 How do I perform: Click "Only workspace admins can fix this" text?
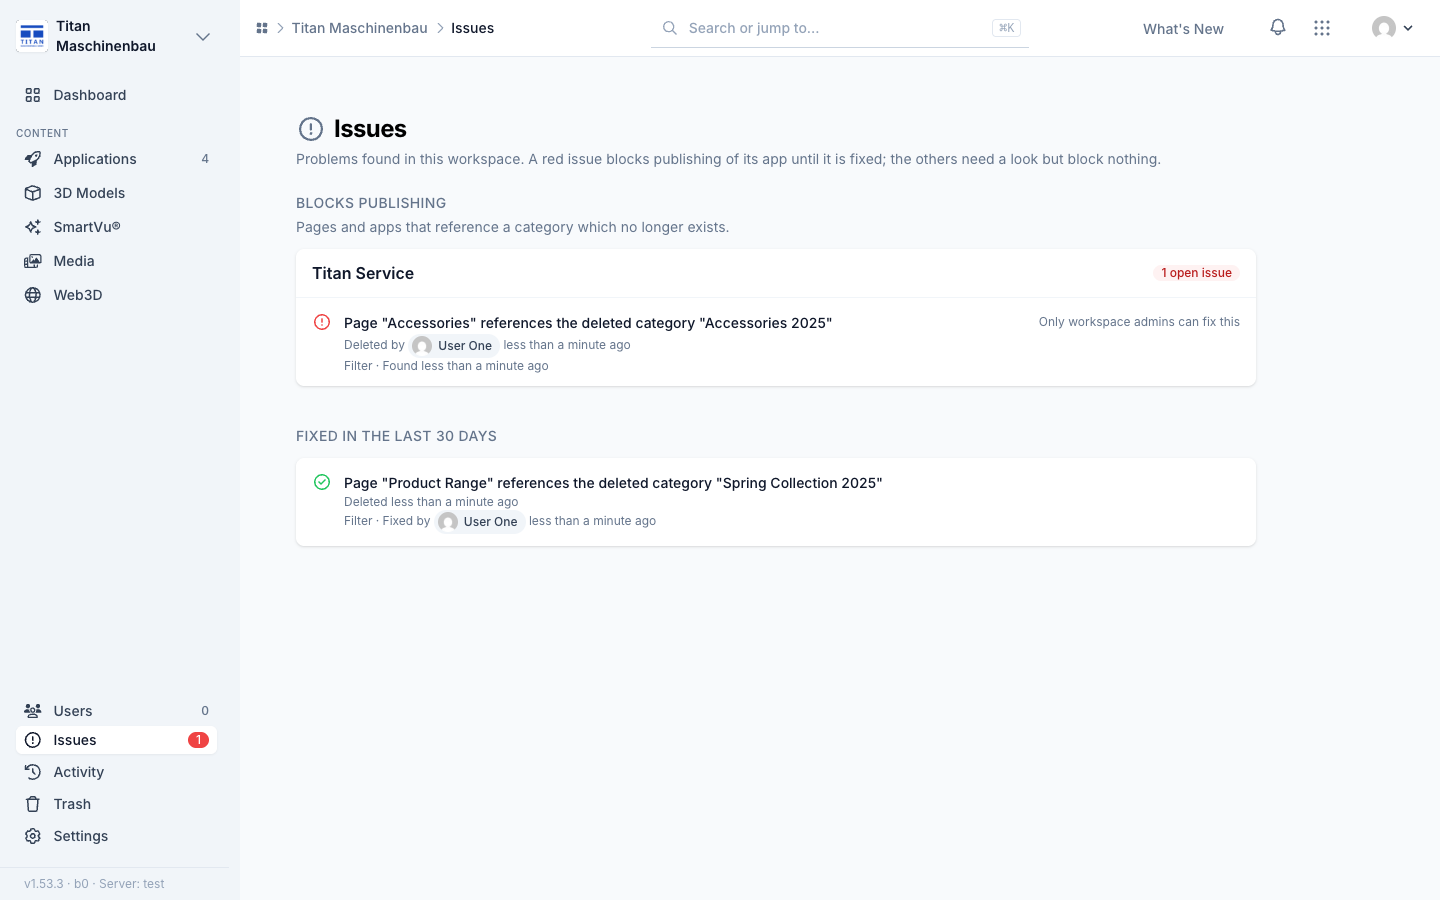pyautogui.click(x=1139, y=322)
